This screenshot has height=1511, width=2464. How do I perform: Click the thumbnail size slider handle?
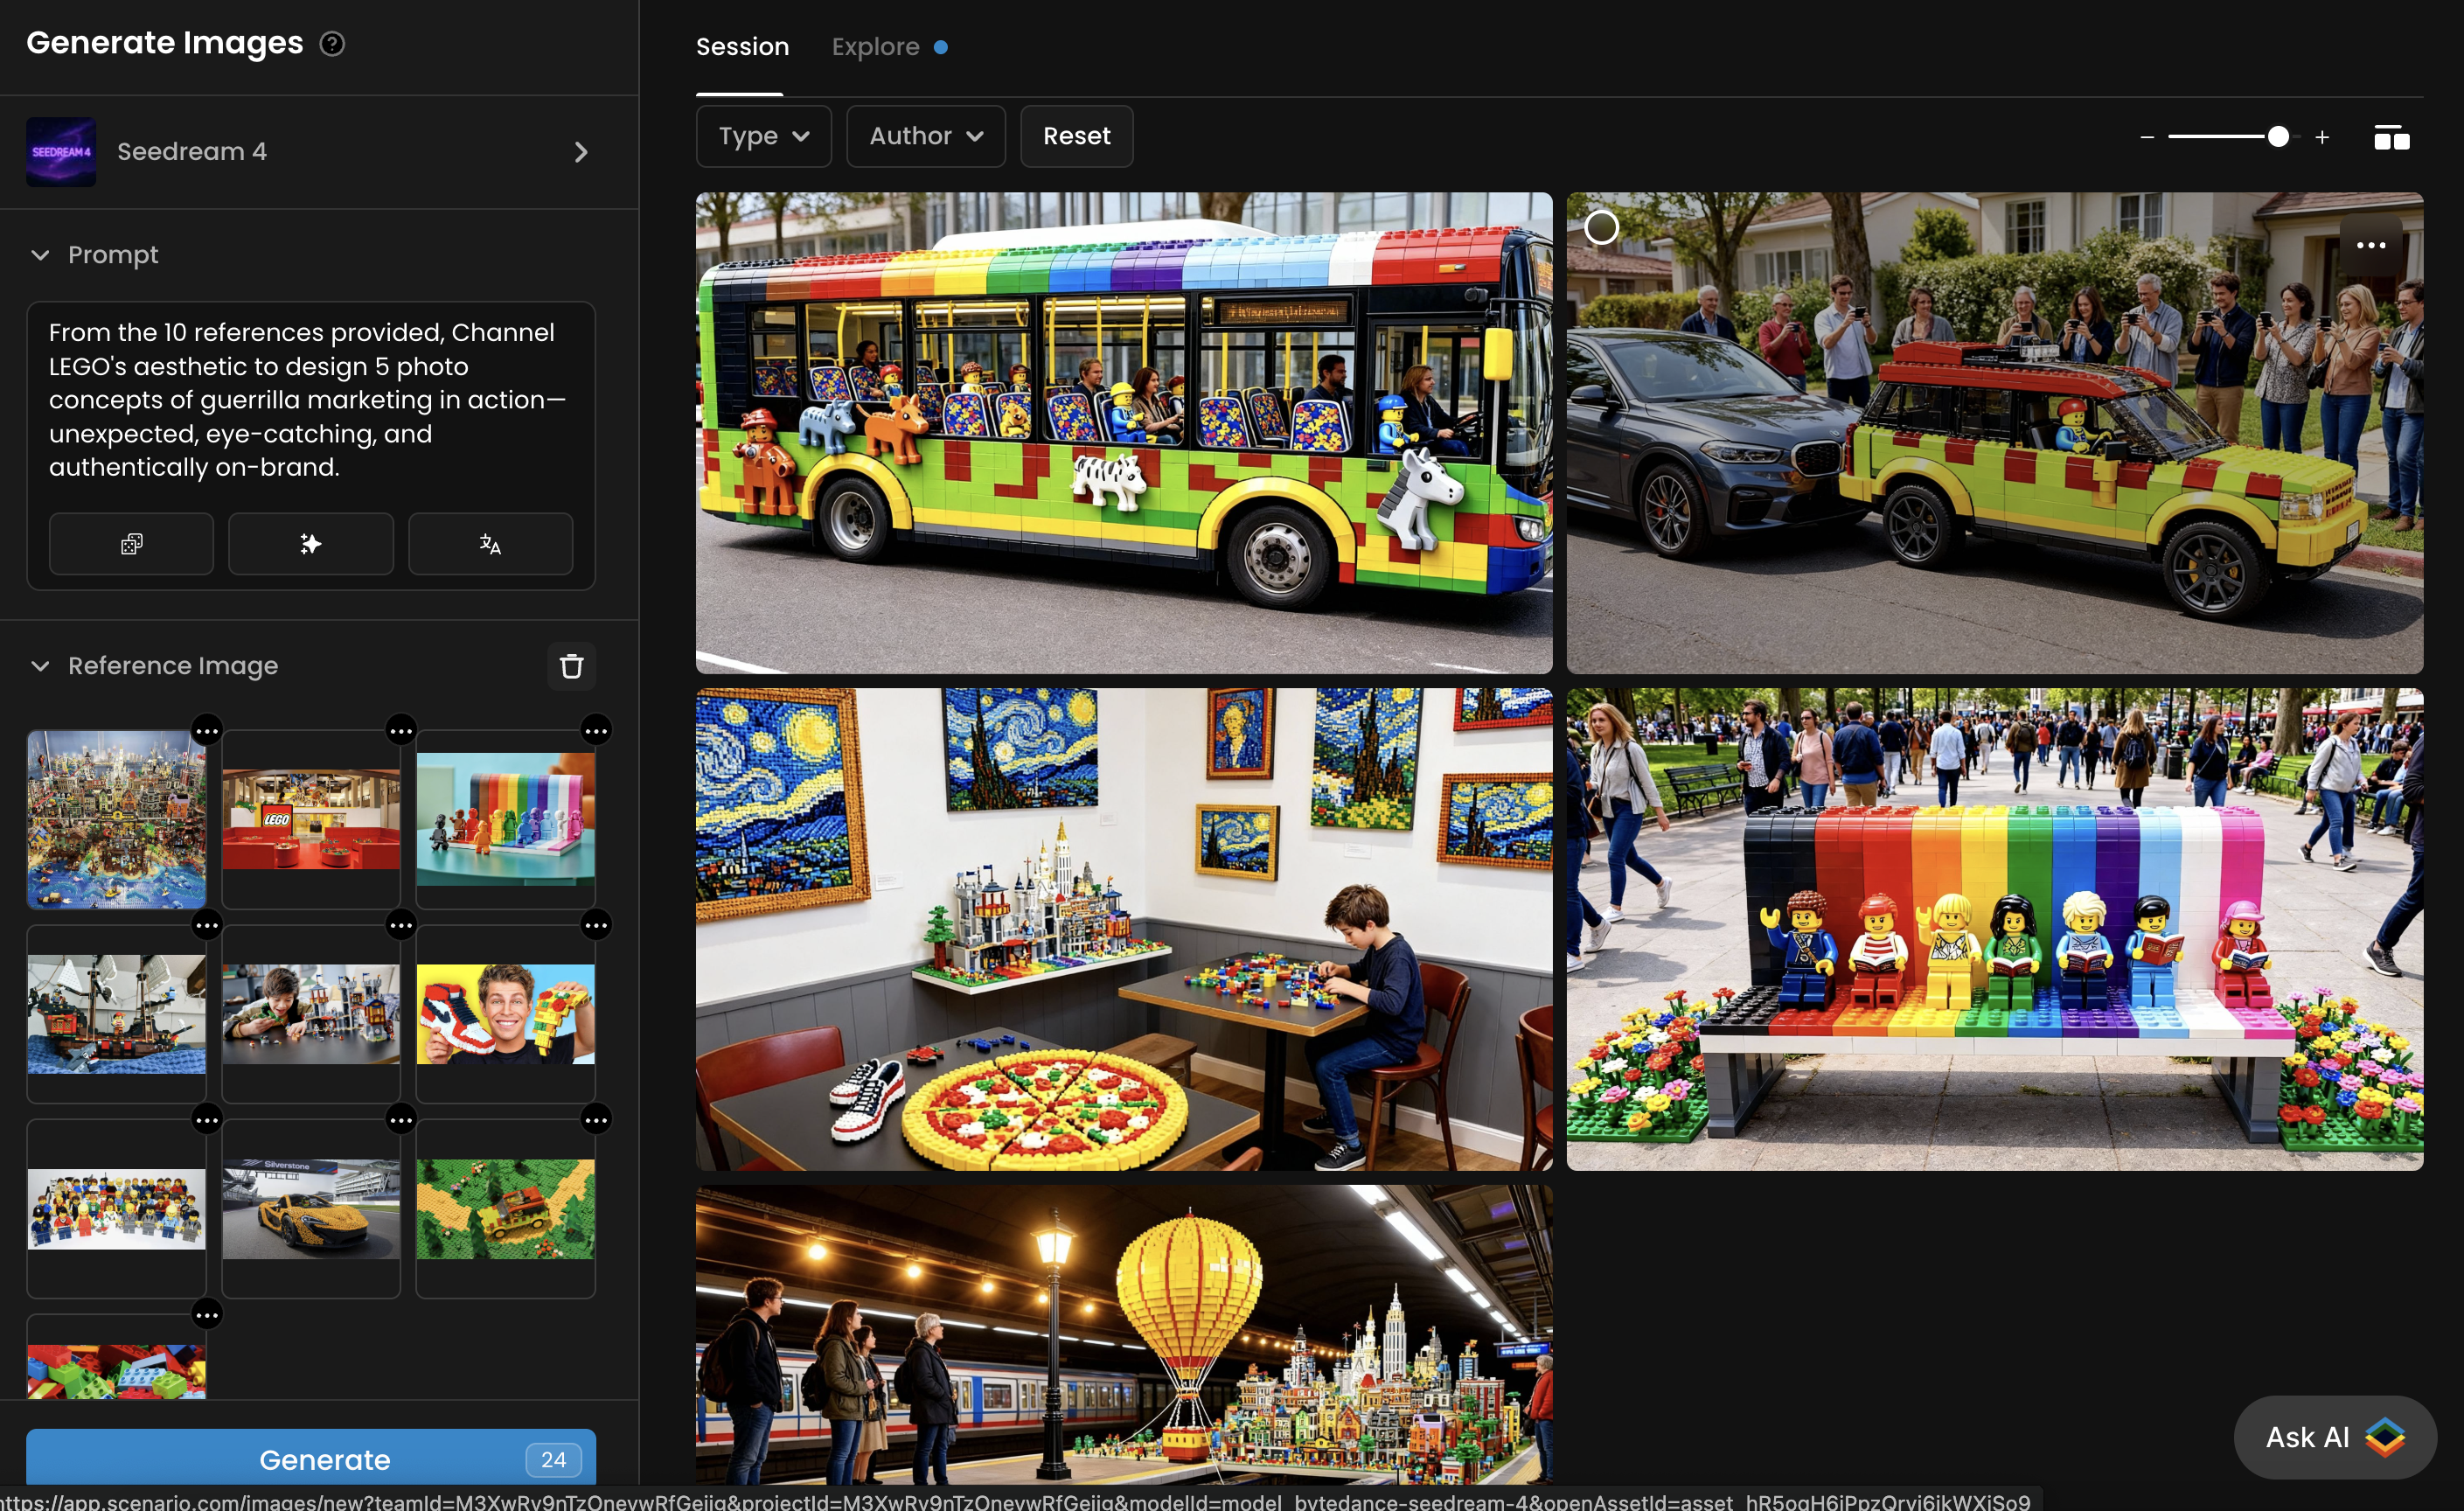point(2278,137)
